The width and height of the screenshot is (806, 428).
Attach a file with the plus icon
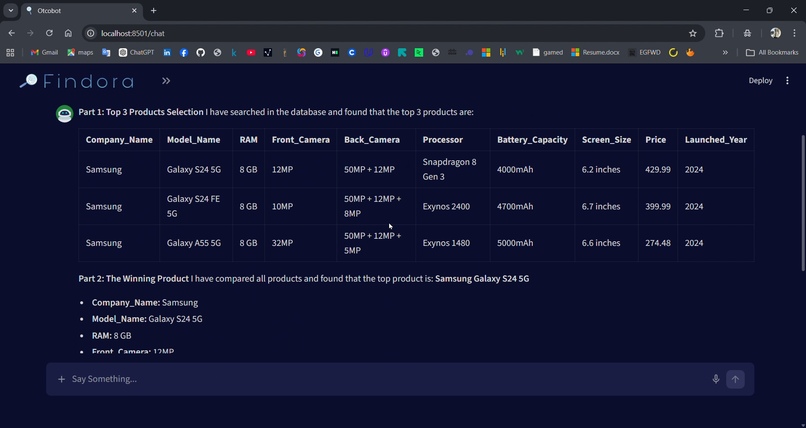pyautogui.click(x=61, y=379)
